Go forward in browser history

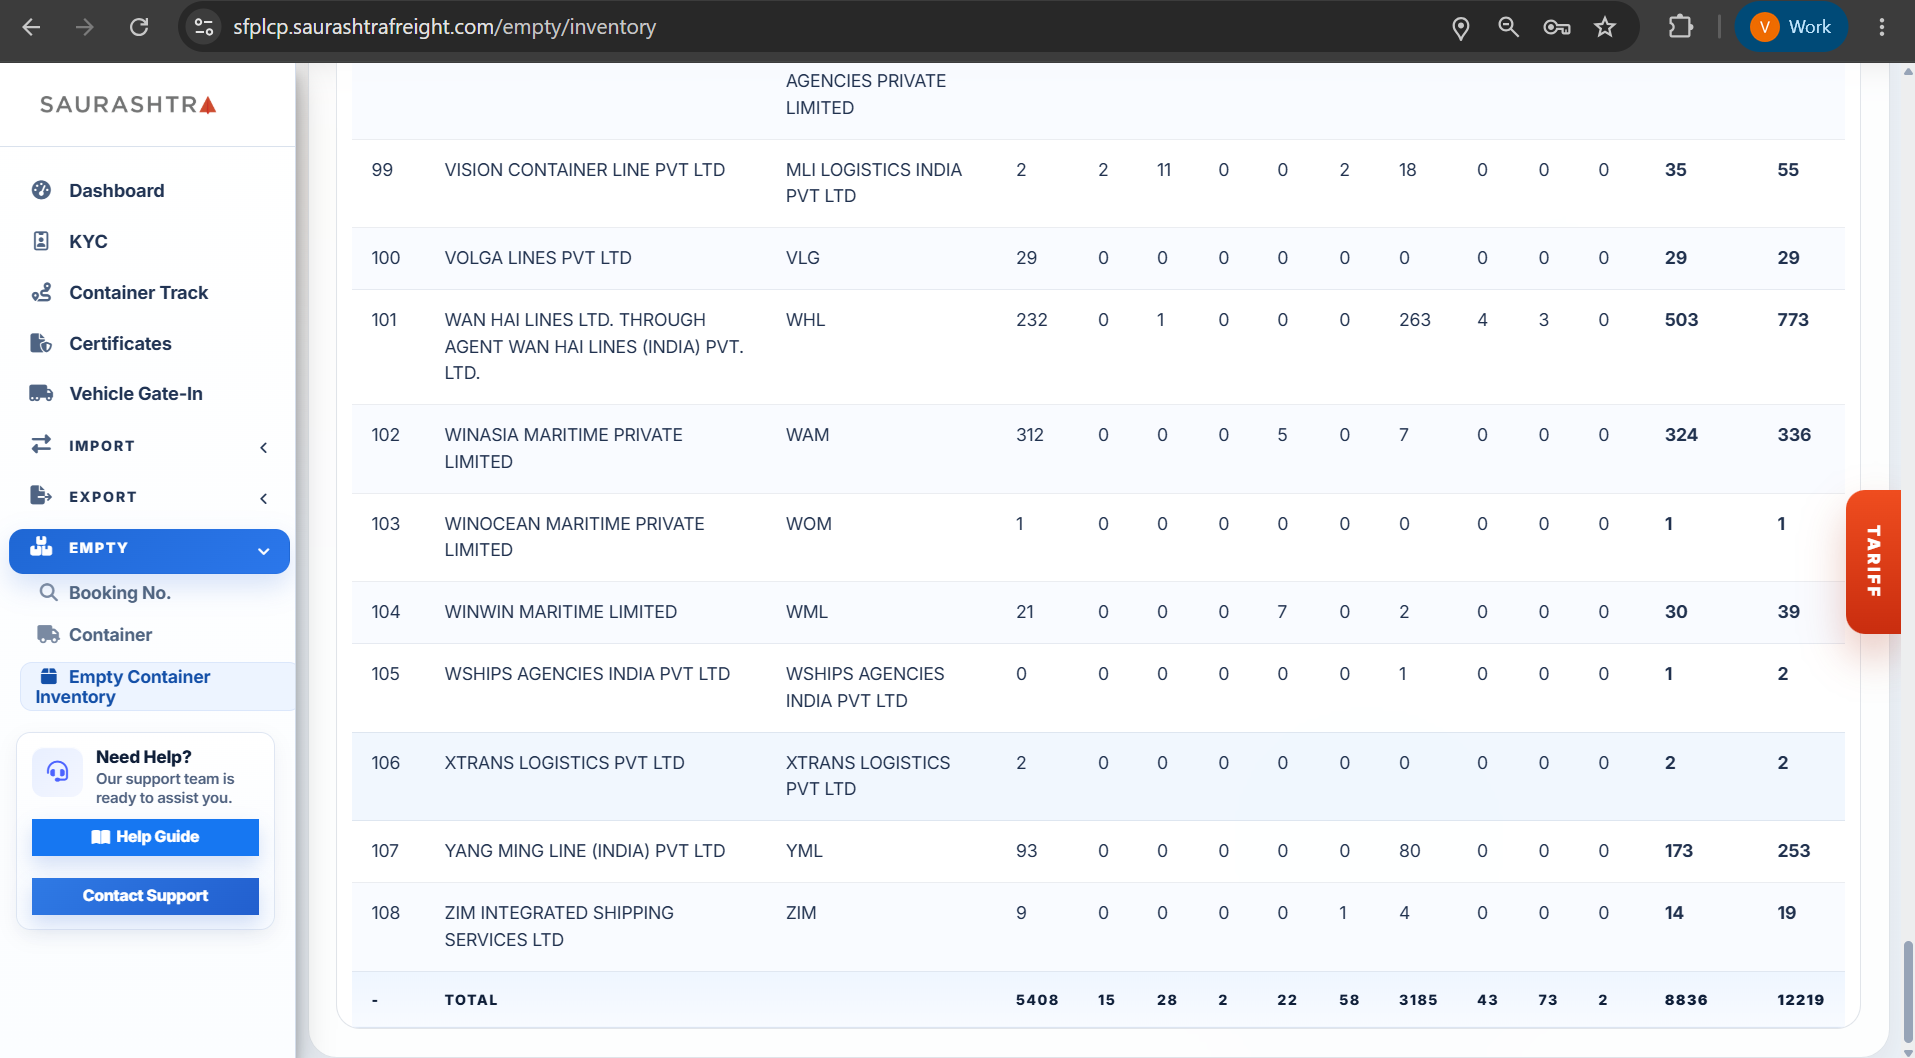[x=85, y=27]
